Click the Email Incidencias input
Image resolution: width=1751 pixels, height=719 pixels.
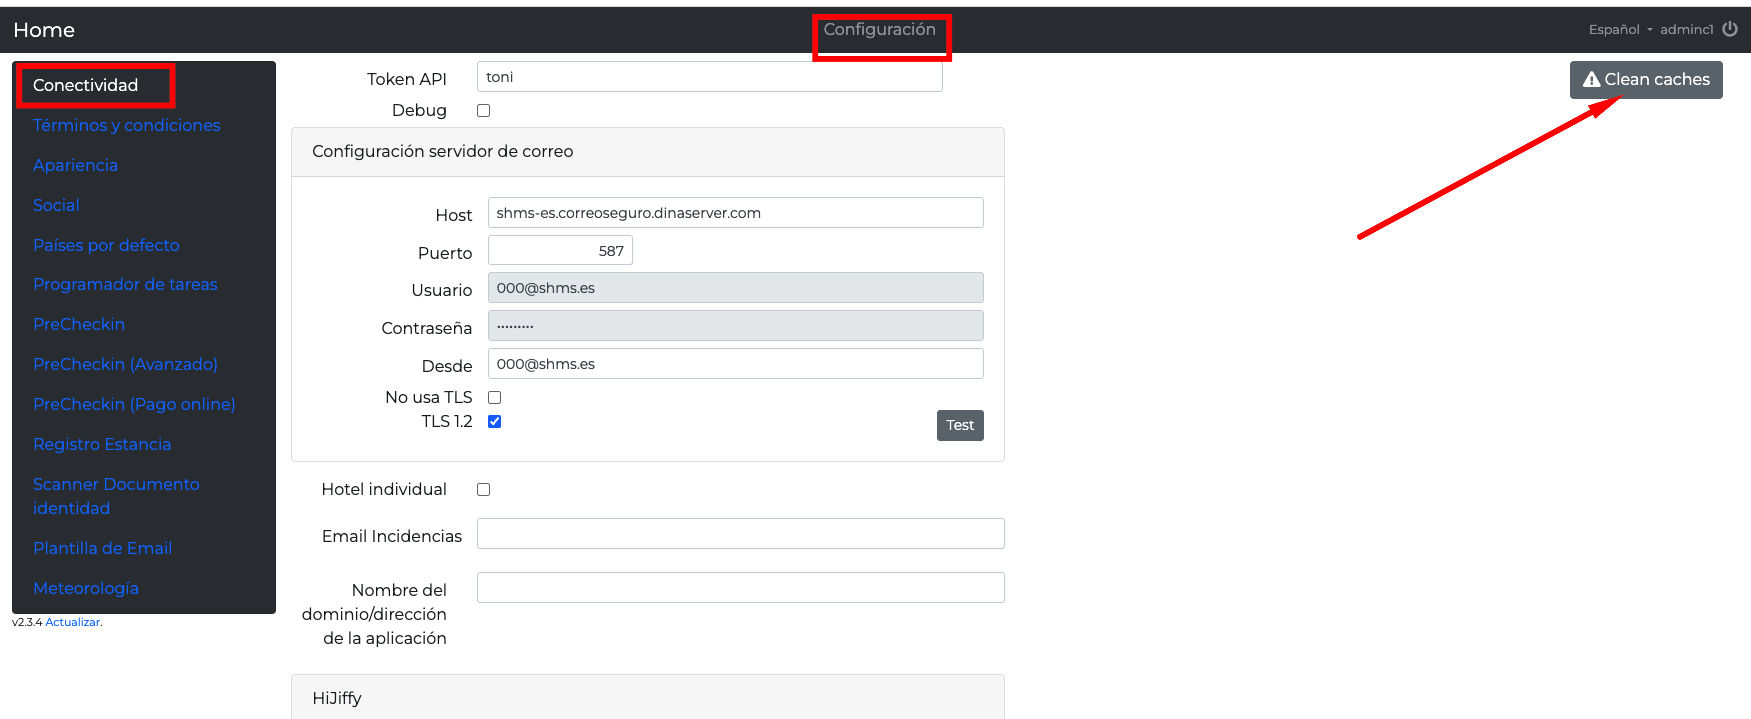click(x=740, y=534)
